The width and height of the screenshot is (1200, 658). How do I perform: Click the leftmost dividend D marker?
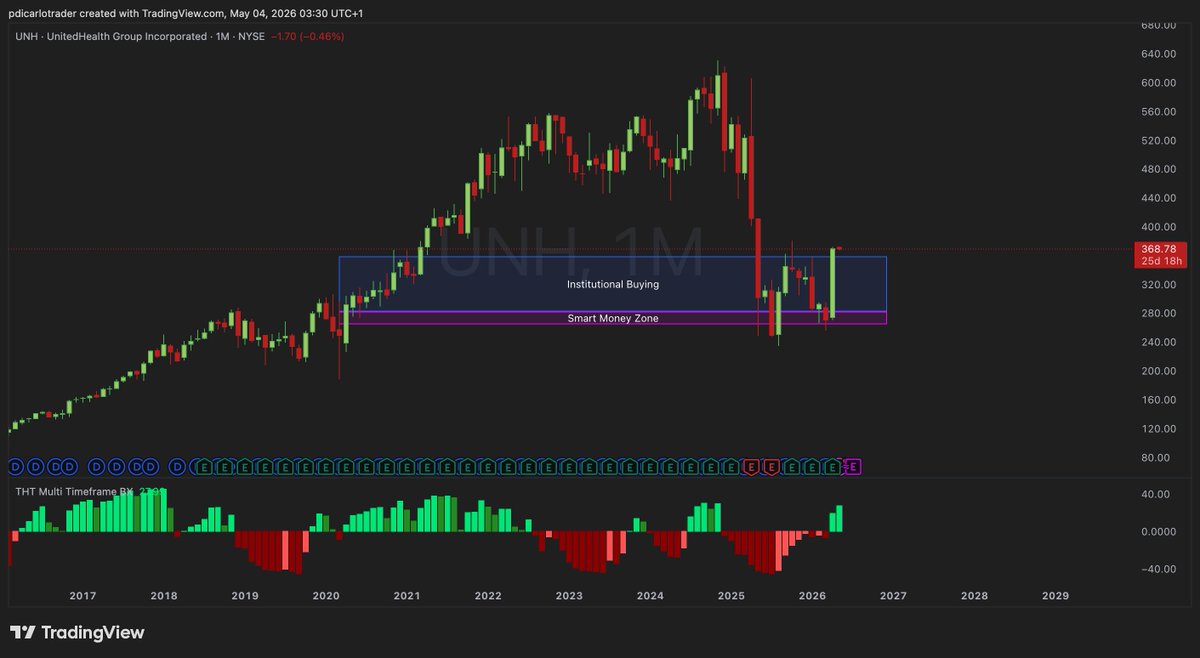coord(14,467)
